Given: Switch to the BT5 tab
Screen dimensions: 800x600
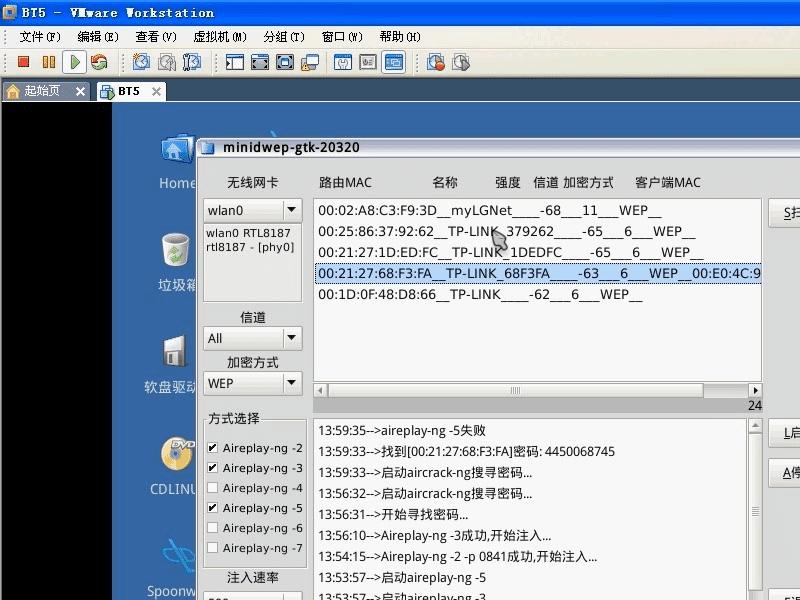Looking at the screenshot, I should tap(129, 91).
